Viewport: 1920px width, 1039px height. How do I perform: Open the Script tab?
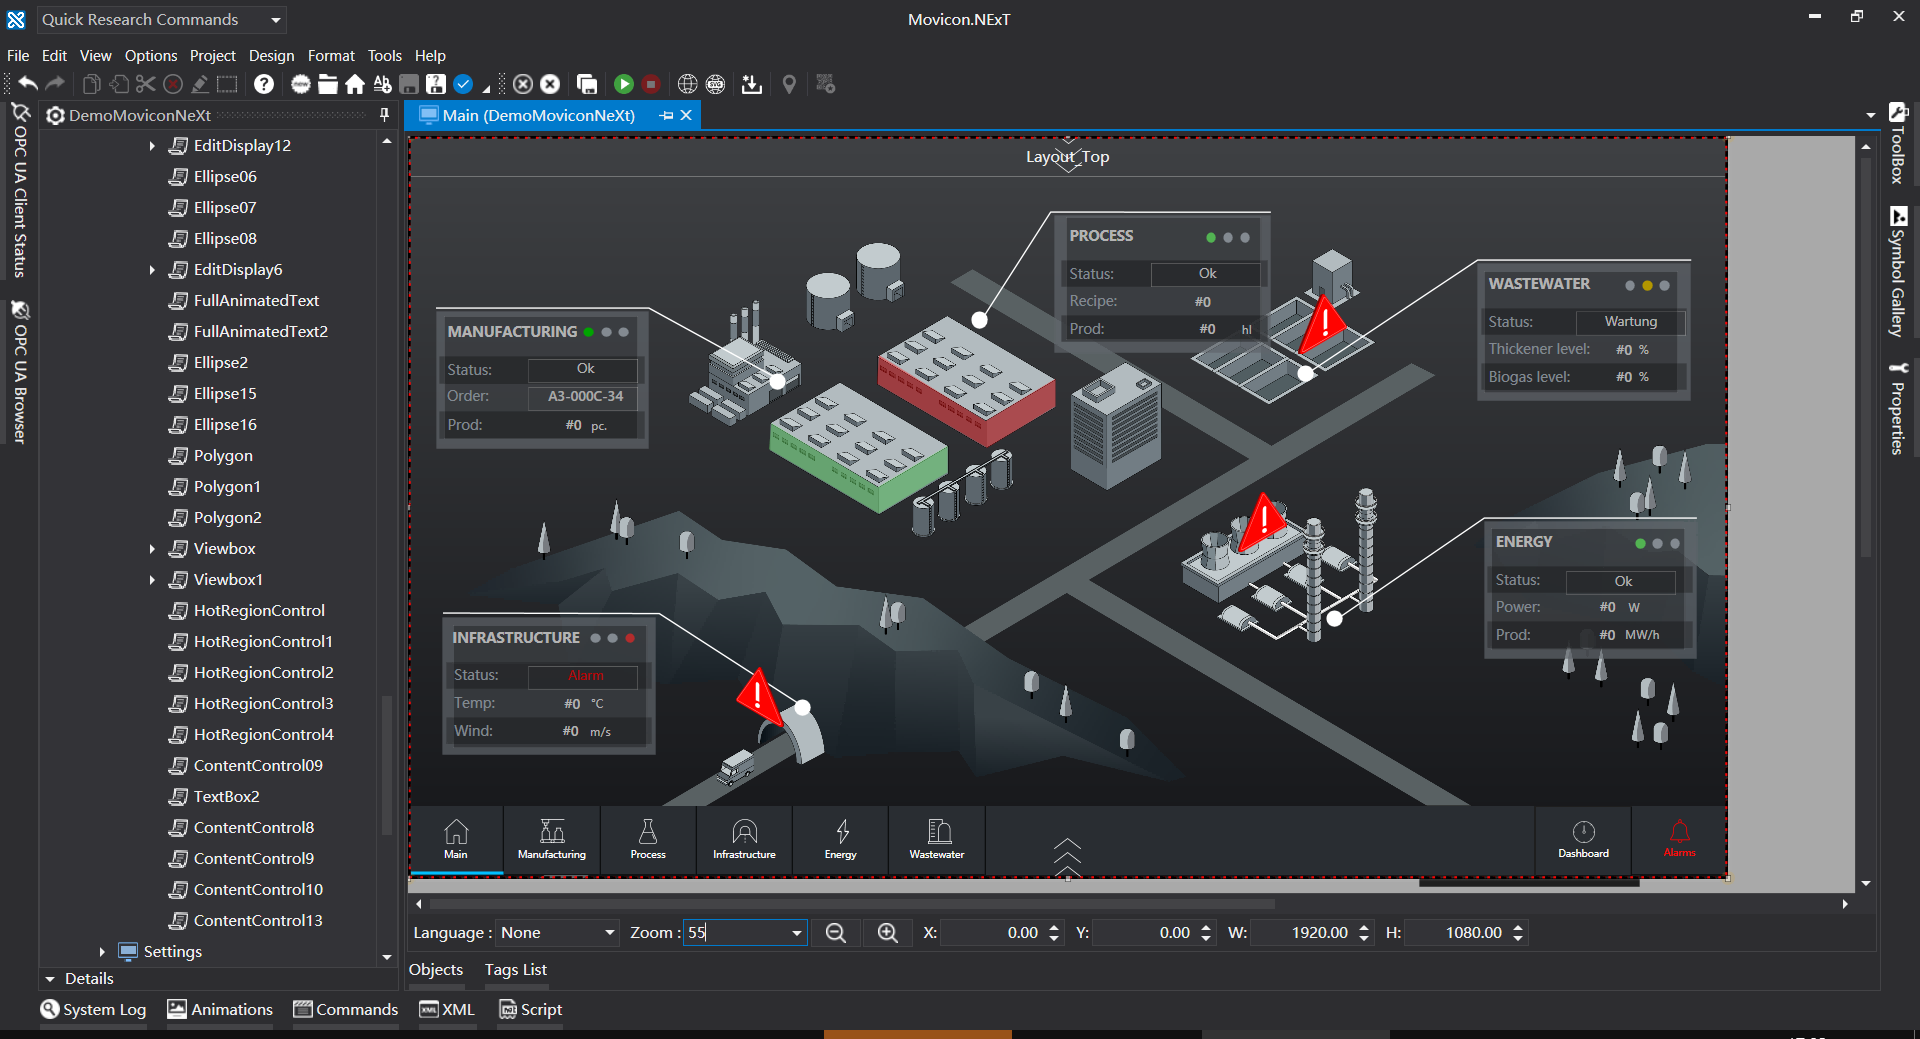531,1010
